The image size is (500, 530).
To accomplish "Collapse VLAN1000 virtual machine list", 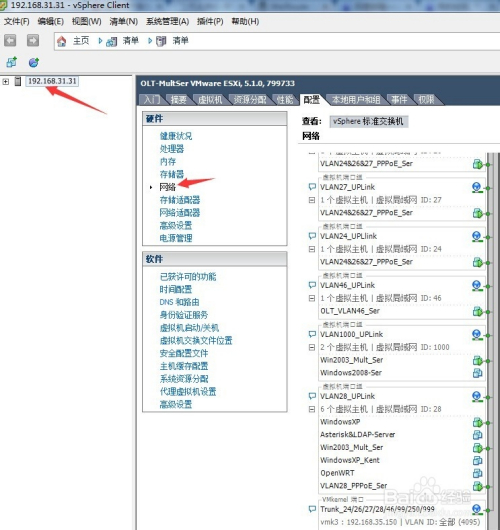I will point(312,347).
